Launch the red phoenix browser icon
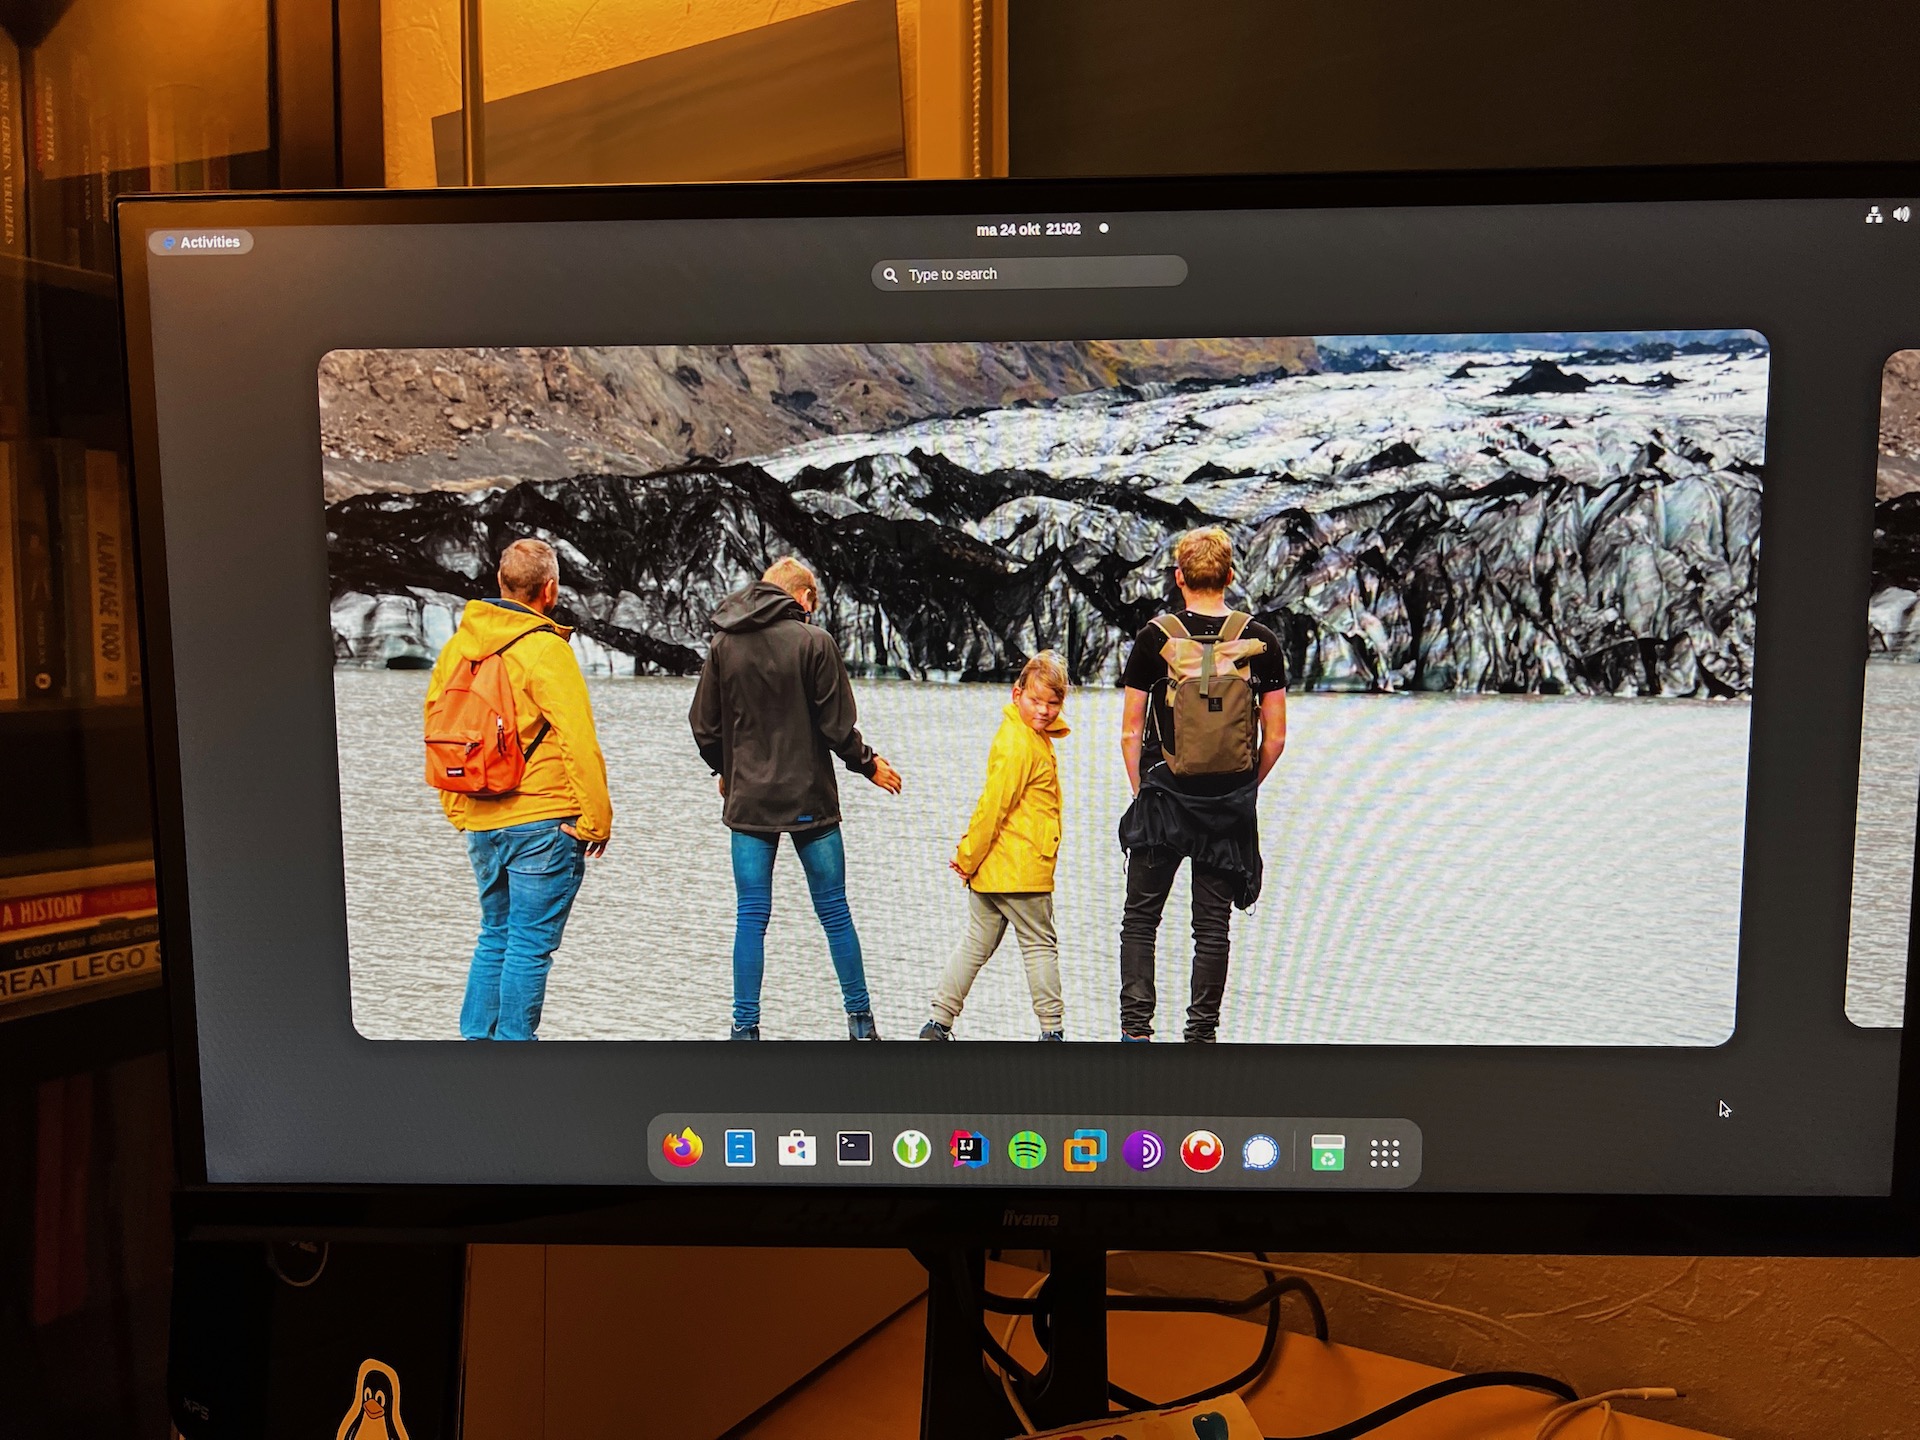Image resolution: width=1920 pixels, height=1440 pixels. click(1201, 1152)
